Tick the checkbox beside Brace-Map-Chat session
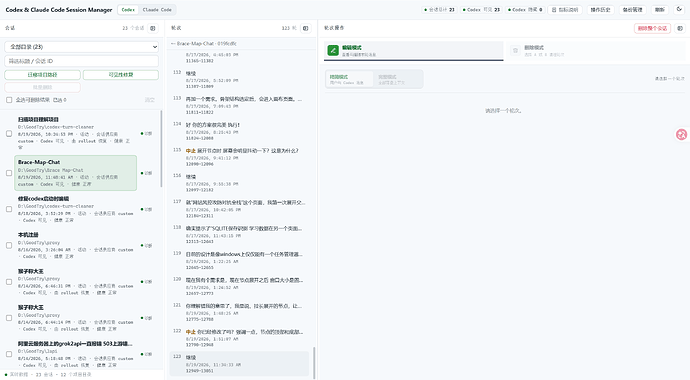This screenshot has width=690, height=380. [9, 173]
